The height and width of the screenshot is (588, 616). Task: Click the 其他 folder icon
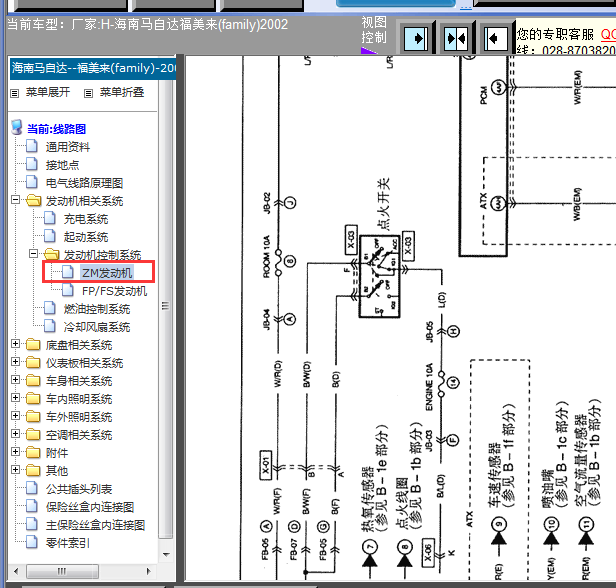tap(33, 471)
